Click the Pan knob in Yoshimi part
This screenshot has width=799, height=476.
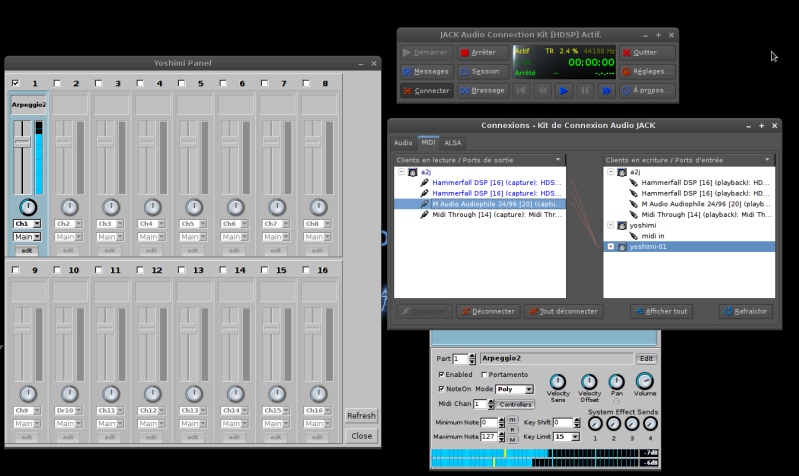point(617,382)
